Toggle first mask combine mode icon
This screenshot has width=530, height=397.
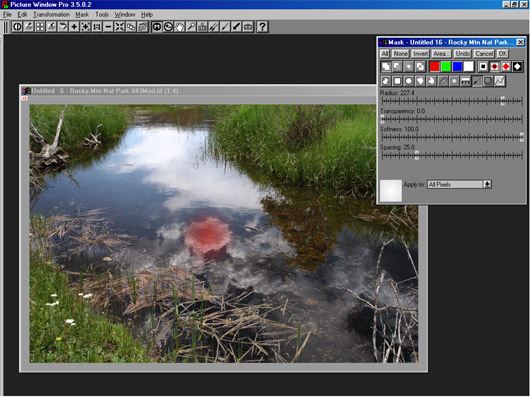[386, 67]
